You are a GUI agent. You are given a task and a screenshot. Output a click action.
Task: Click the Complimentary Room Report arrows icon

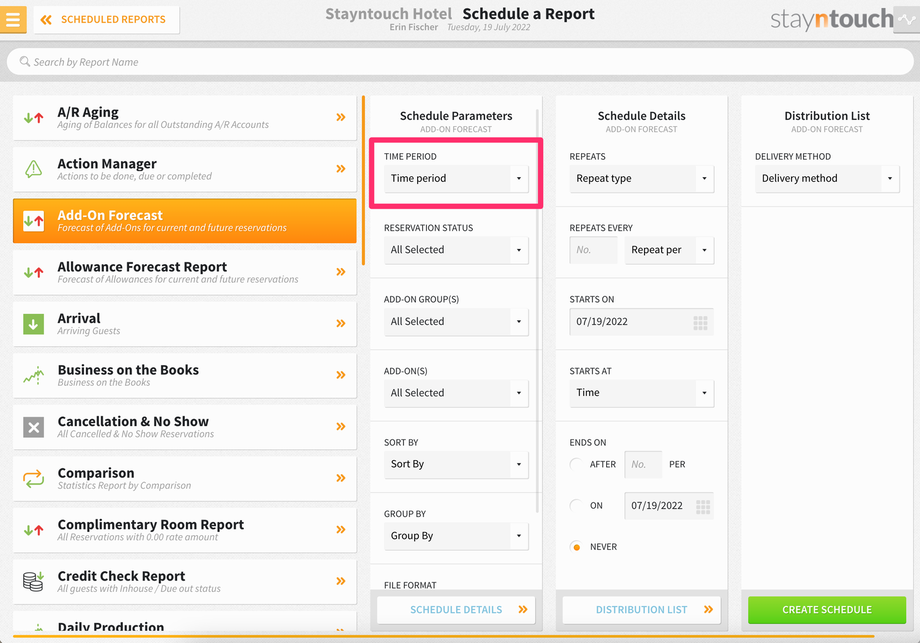(x=33, y=530)
